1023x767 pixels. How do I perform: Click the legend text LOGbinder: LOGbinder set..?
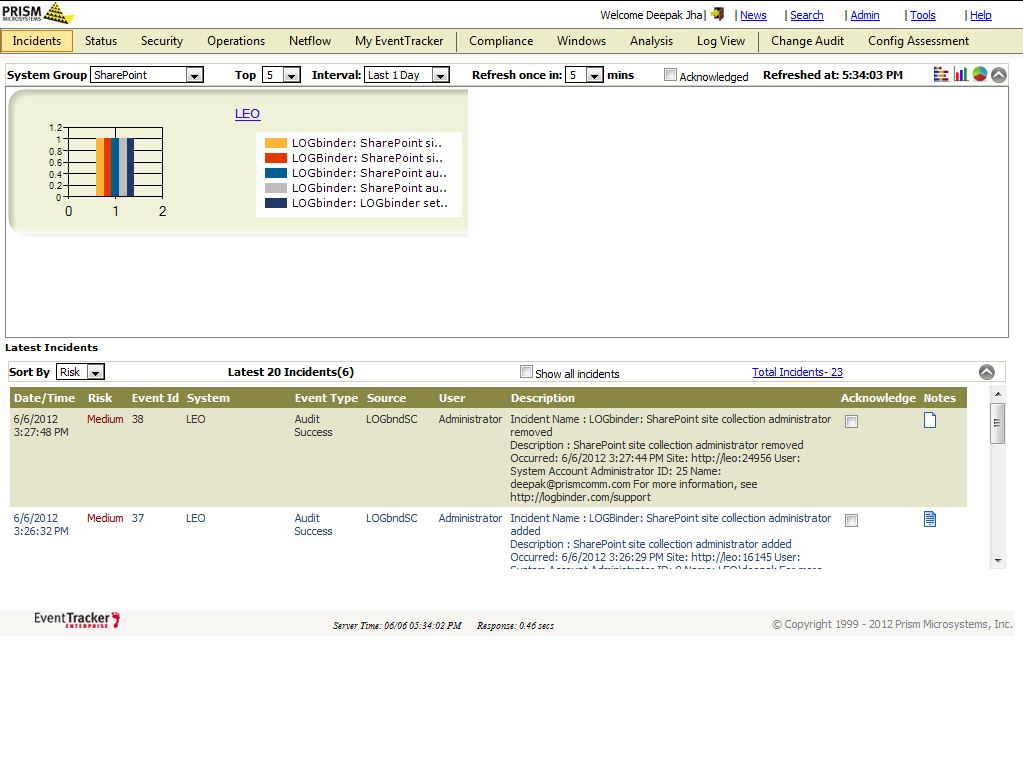point(370,203)
